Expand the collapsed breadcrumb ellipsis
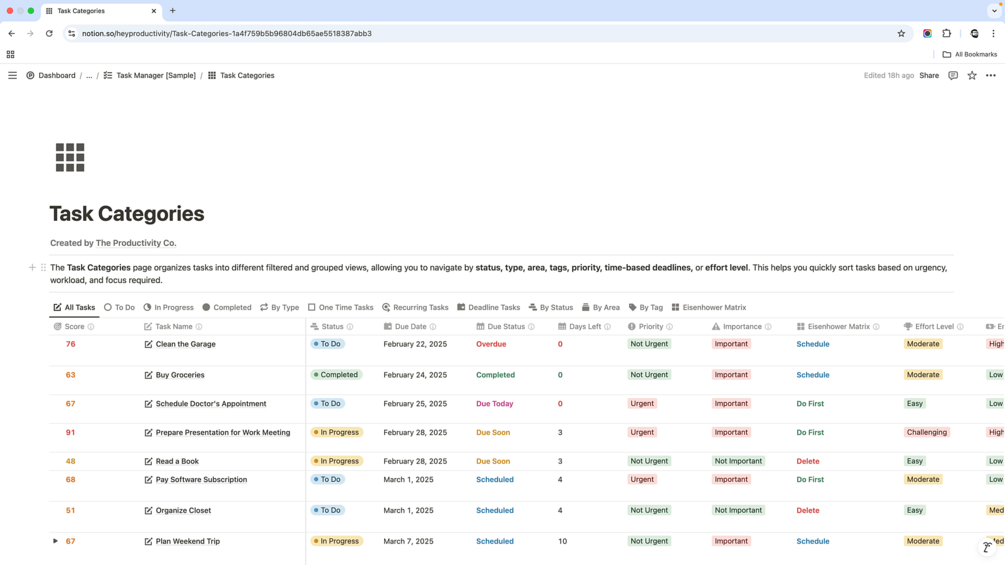Viewport: 1005px width, 565px height. point(89,76)
